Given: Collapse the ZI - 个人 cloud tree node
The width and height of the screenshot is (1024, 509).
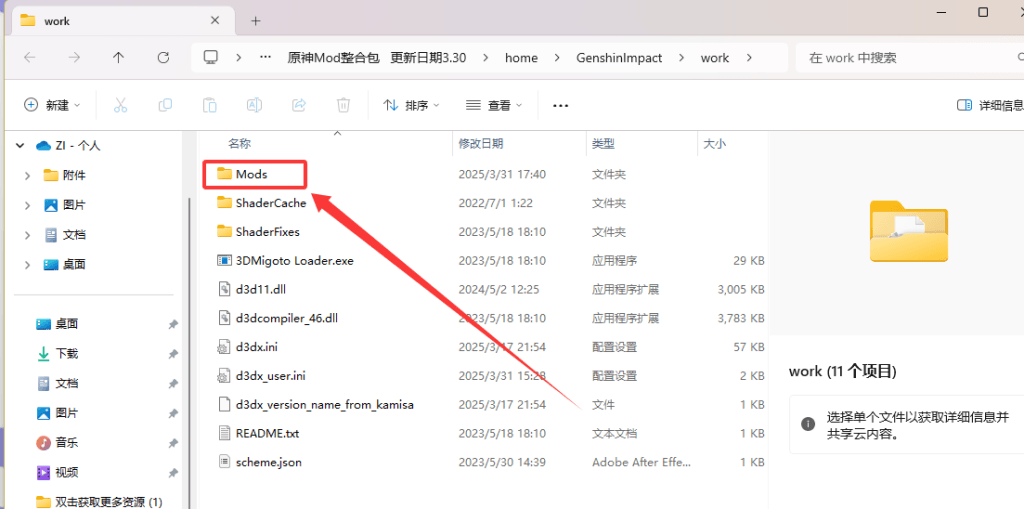Looking at the screenshot, I should pos(19,146).
